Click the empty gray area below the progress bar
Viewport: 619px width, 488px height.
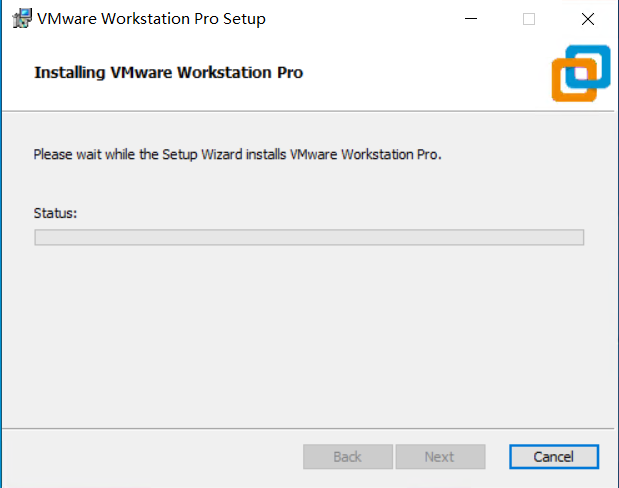[x=309, y=330]
